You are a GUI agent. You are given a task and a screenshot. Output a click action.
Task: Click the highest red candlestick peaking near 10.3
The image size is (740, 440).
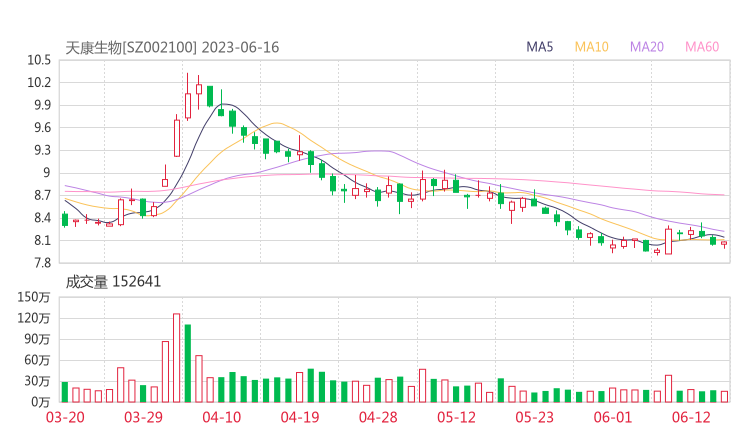pyautogui.click(x=188, y=97)
